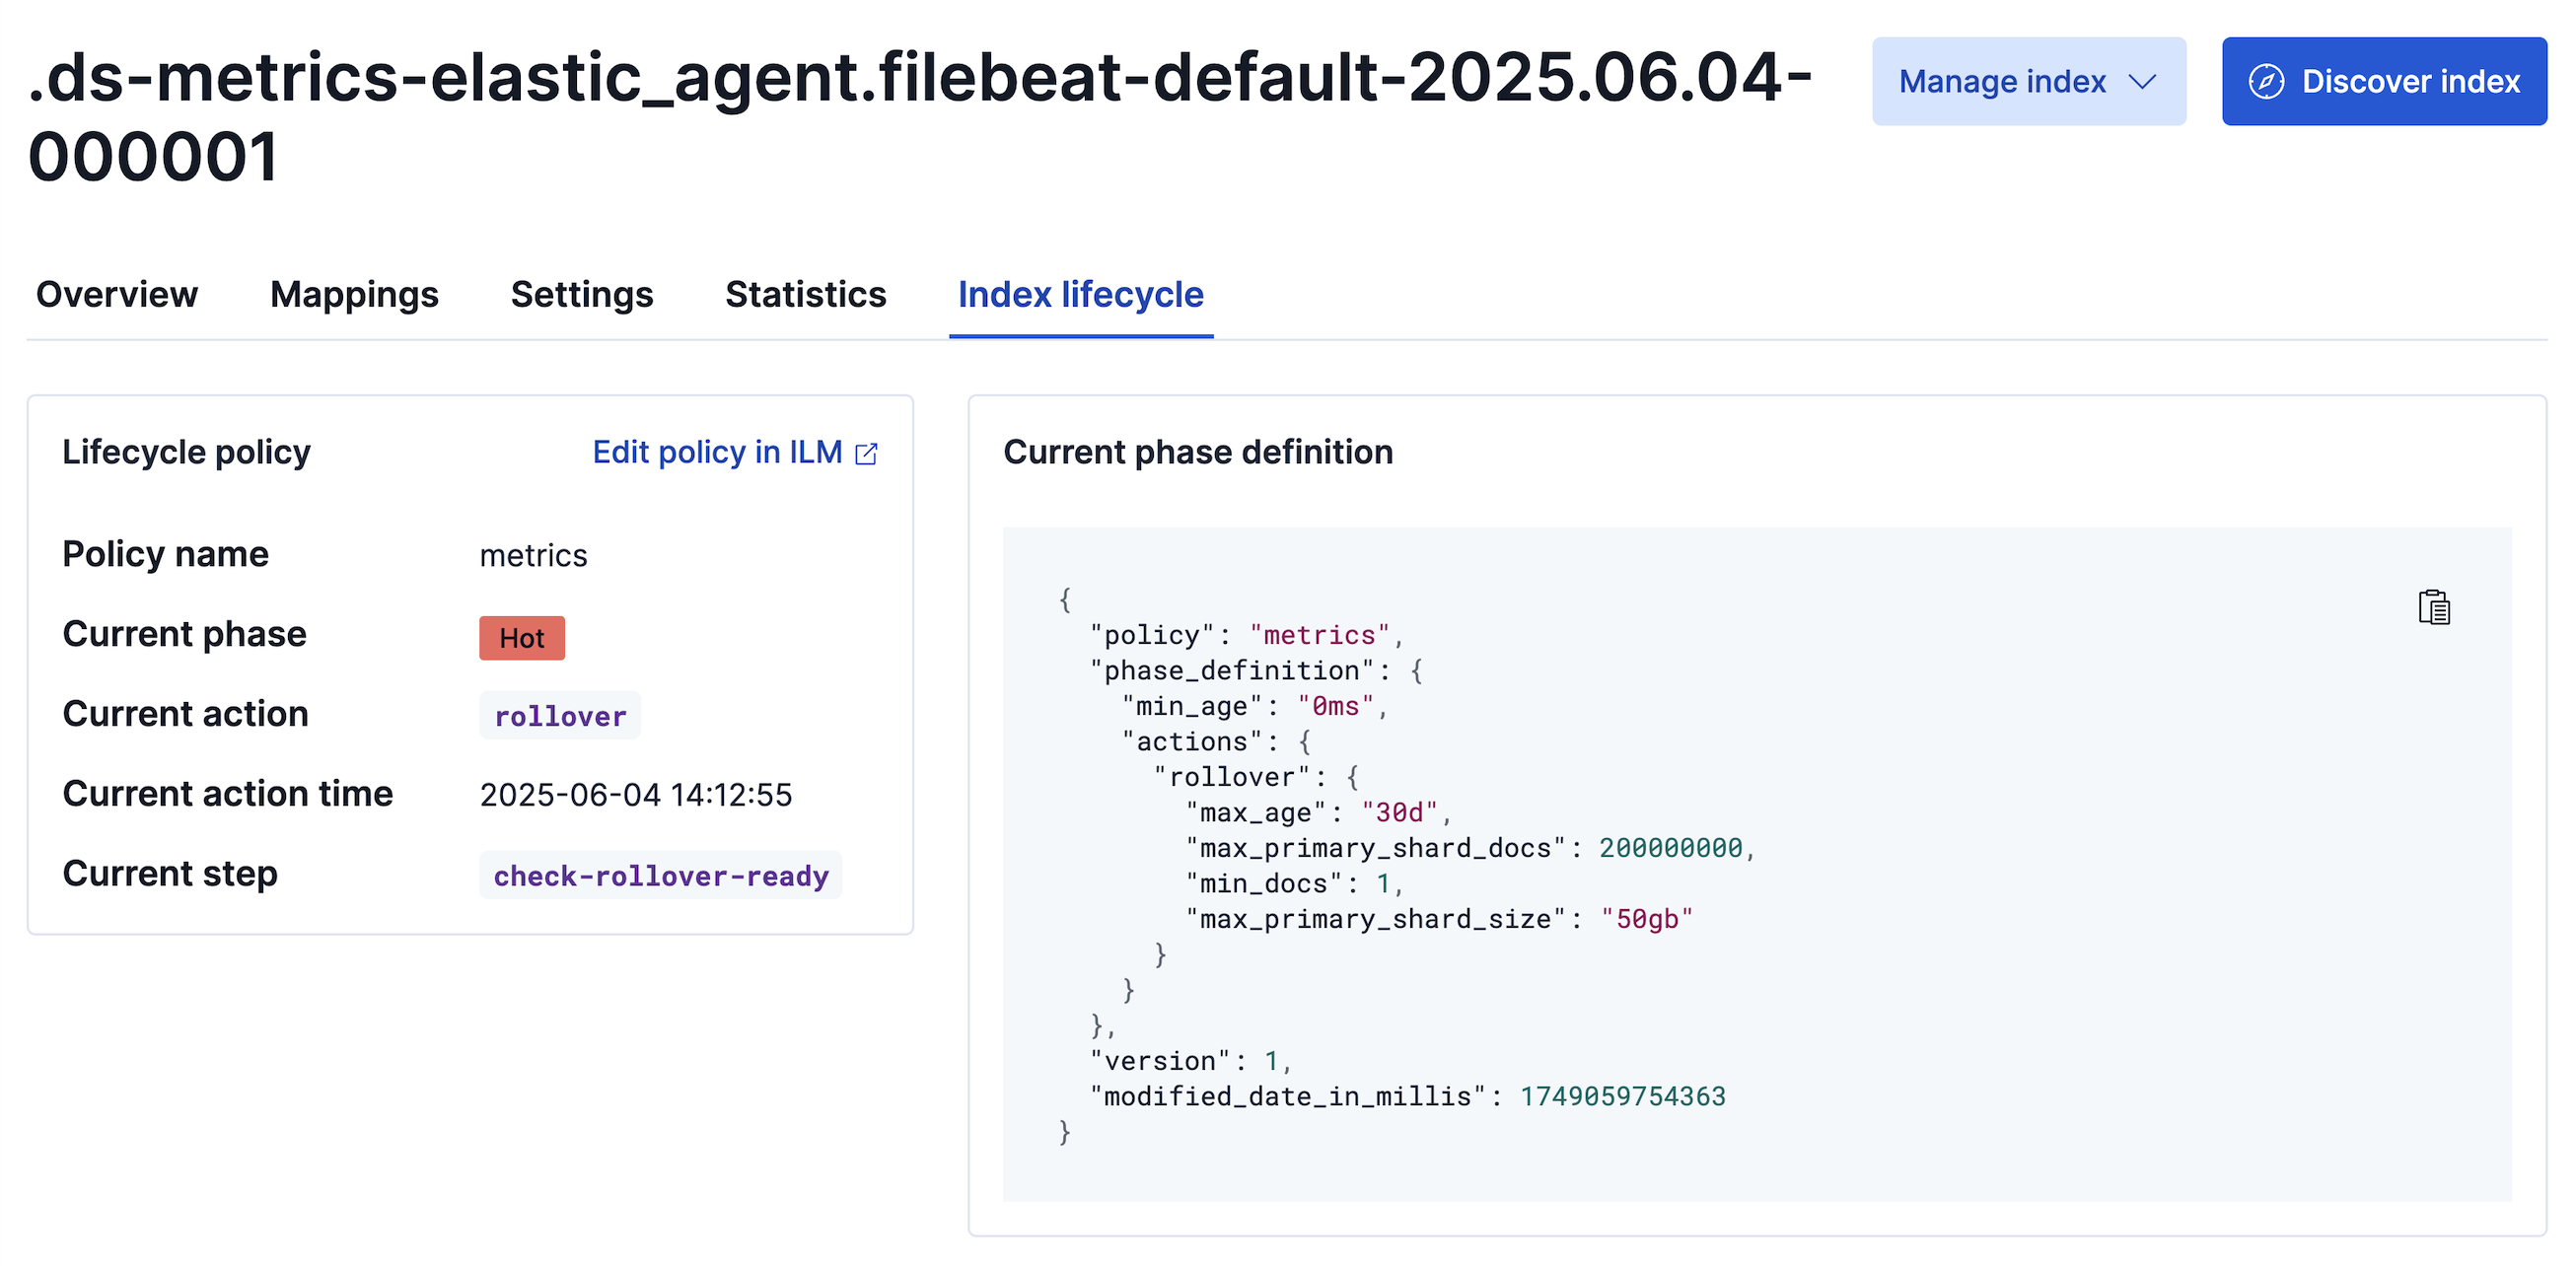
Task: Click the Current phase definition heading
Action: coord(1198,451)
